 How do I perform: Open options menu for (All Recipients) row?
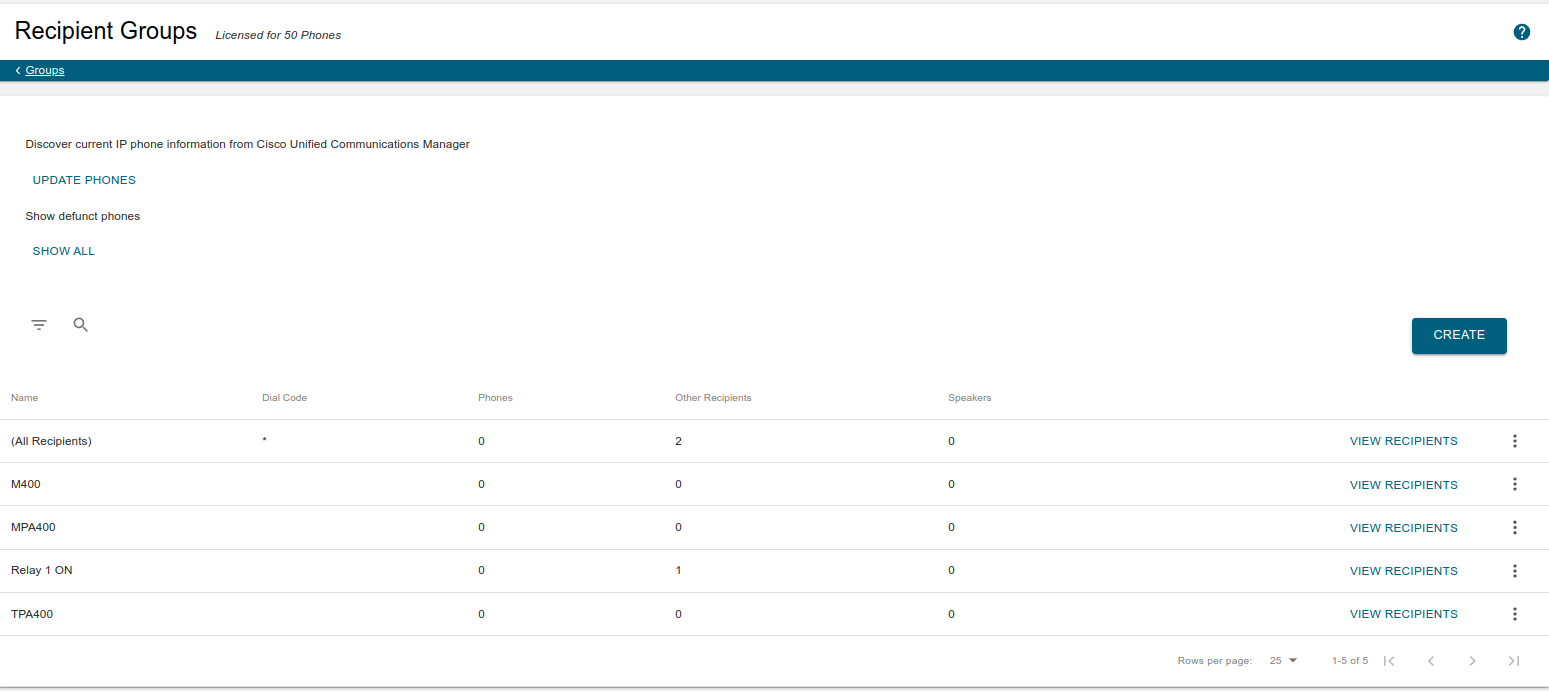pos(1514,441)
